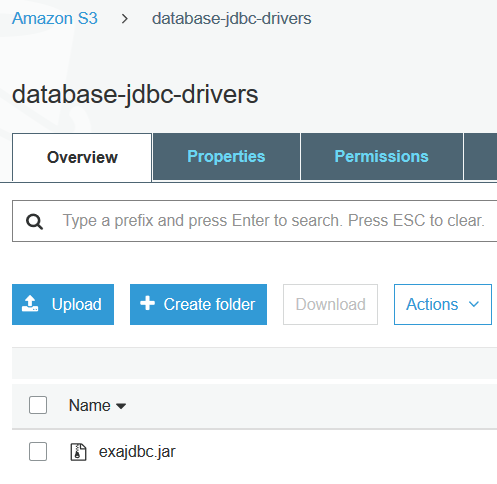Open the Permissions tab

(x=381, y=157)
